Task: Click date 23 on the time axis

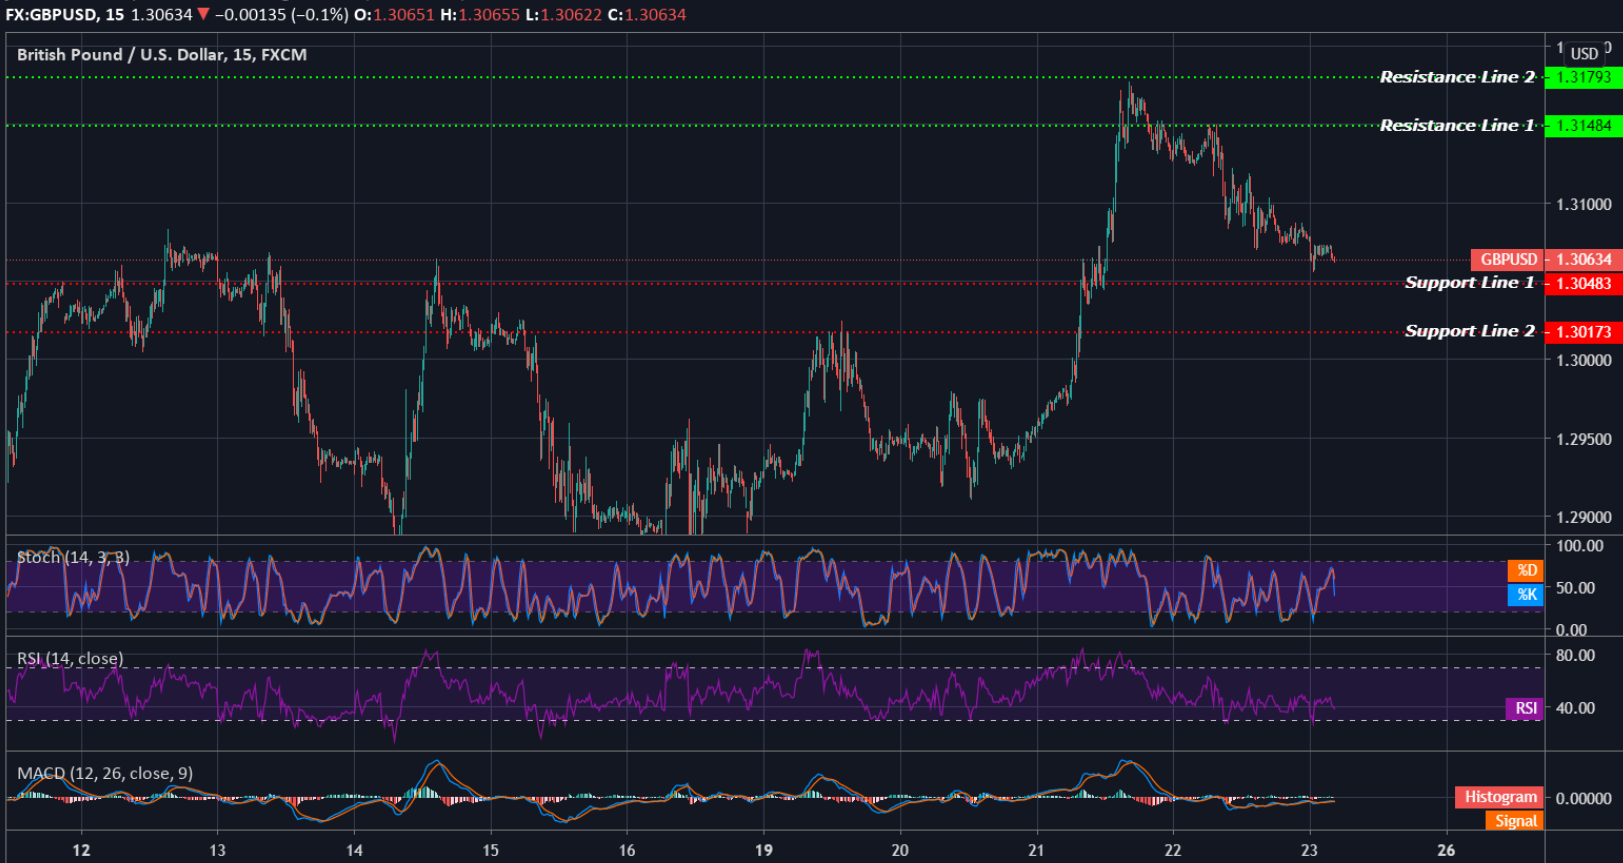Action: click(1309, 850)
